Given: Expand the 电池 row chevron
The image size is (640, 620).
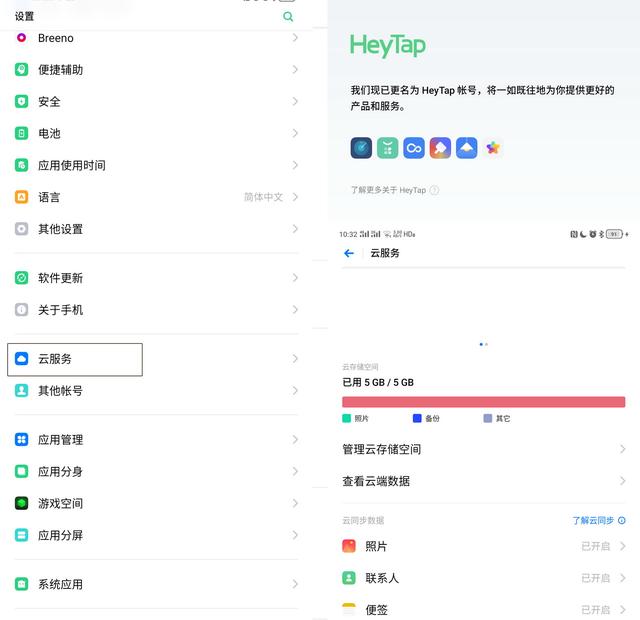Looking at the screenshot, I should [295, 133].
